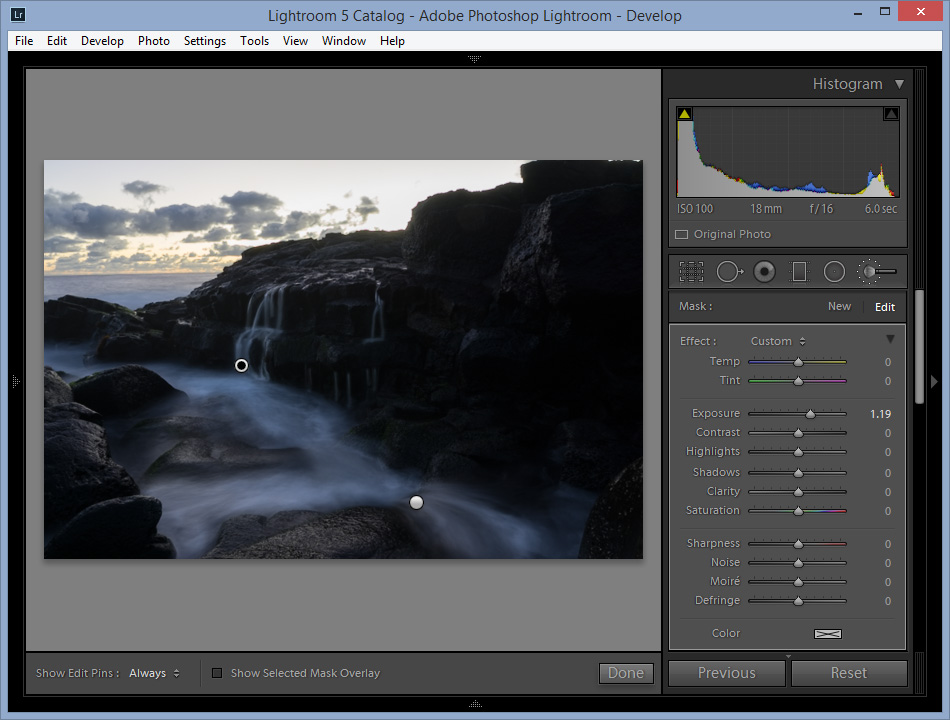Select the Spot Removal tool
Viewport: 950px width, 720px height.
(728, 271)
